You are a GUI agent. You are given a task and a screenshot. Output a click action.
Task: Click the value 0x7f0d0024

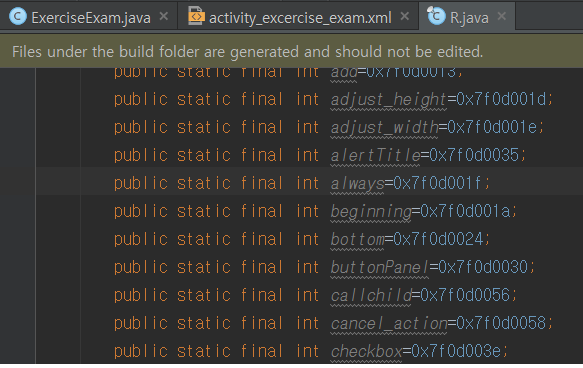click(438, 239)
